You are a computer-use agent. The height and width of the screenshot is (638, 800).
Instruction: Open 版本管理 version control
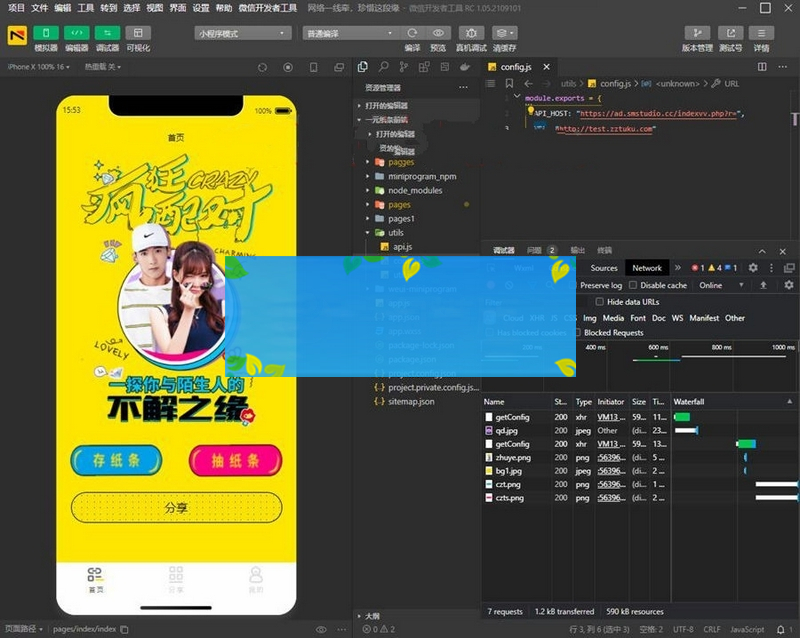pos(697,33)
